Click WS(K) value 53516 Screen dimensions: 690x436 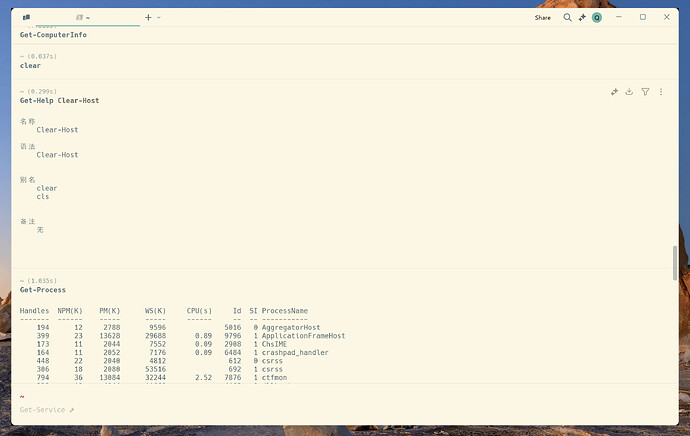point(155,369)
